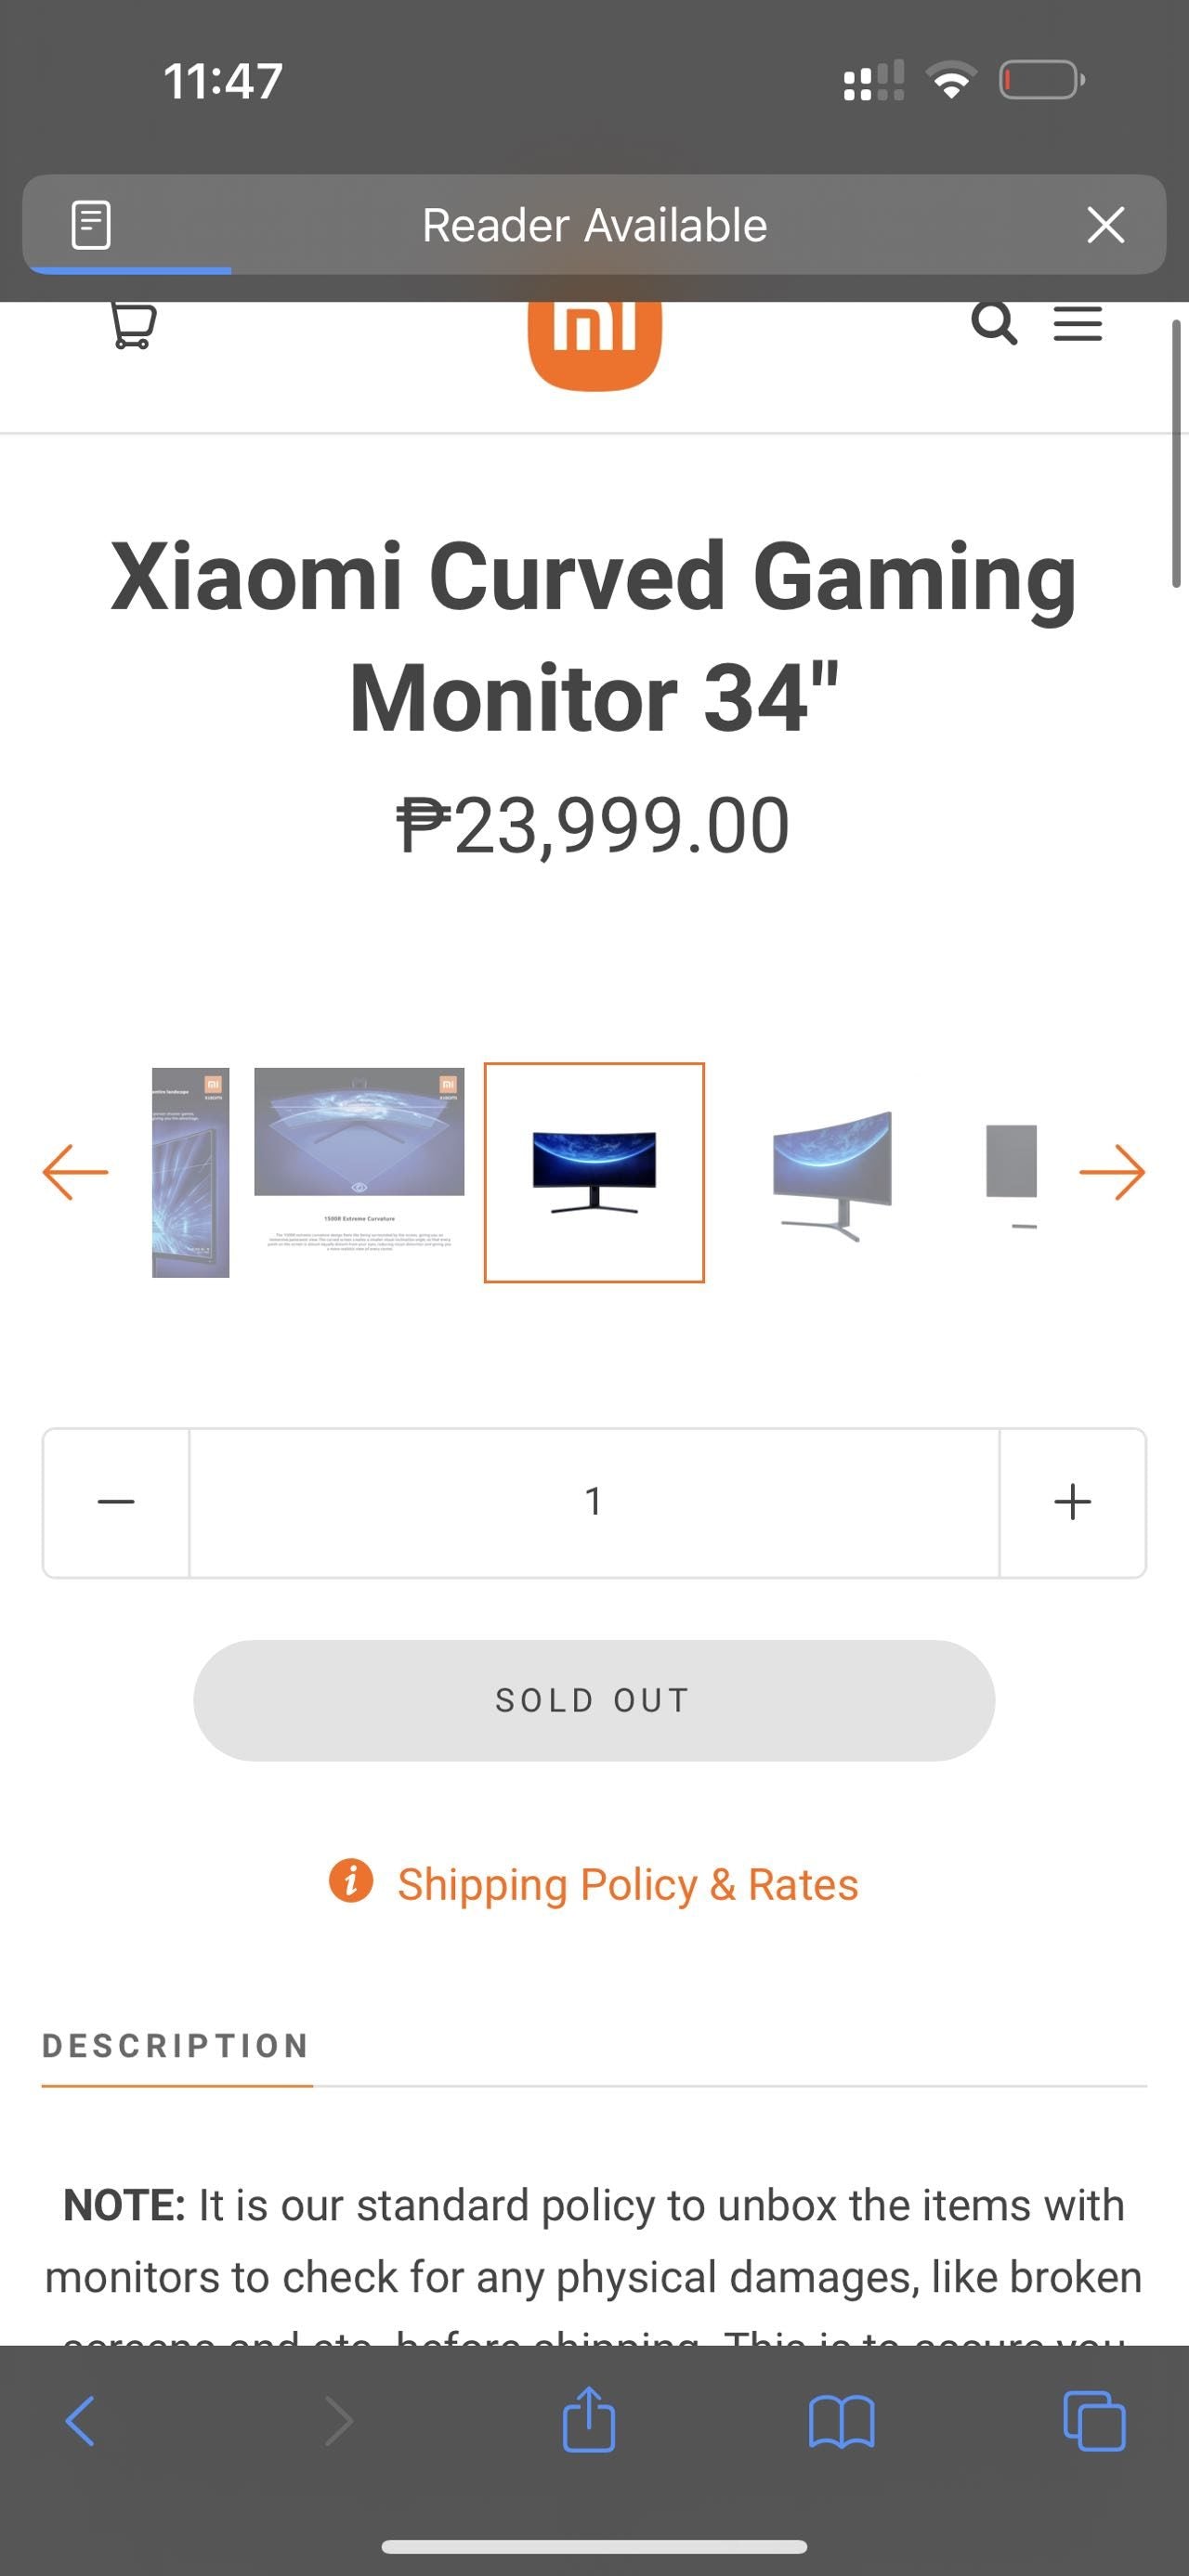1189x2576 pixels.
Task: Show next product image with right arrow
Action: 1112,1172
